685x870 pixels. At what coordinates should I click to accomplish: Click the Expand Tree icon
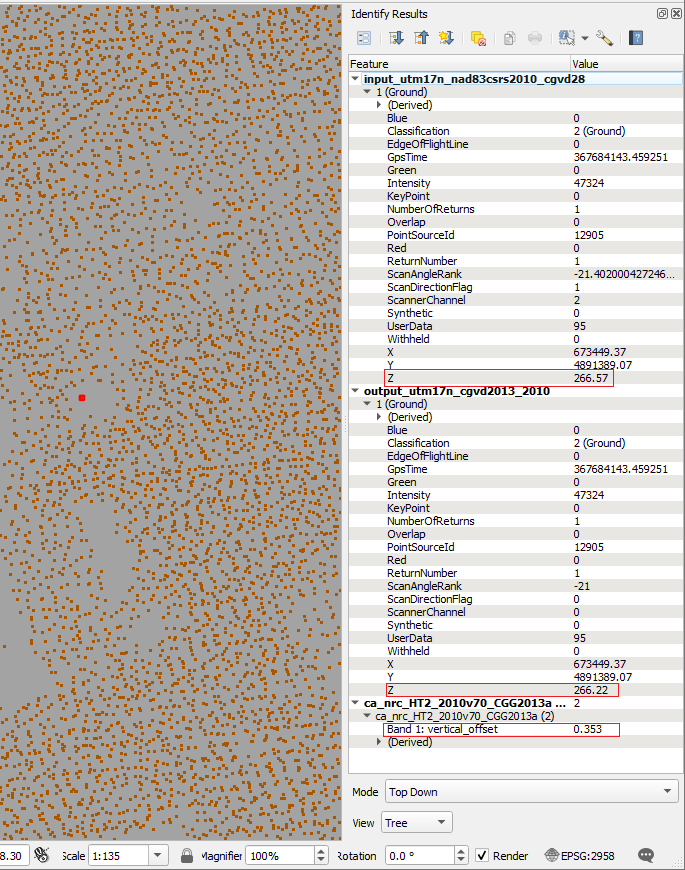click(396, 38)
